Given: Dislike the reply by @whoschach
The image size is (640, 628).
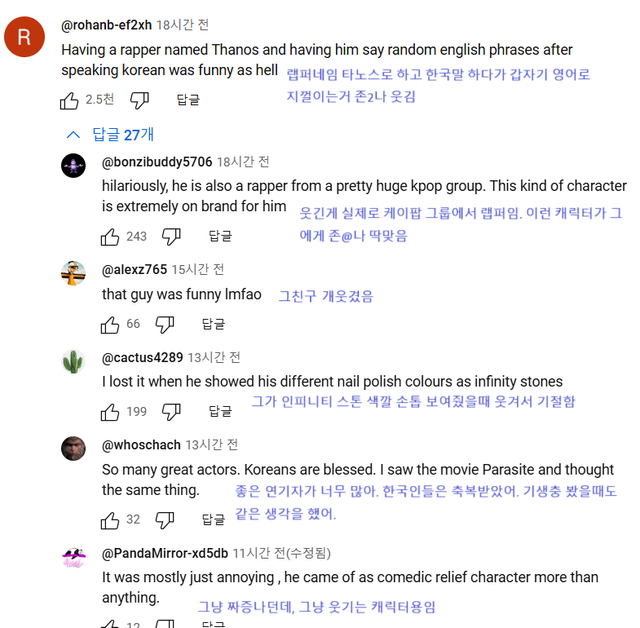Looking at the screenshot, I should pyautogui.click(x=165, y=519).
